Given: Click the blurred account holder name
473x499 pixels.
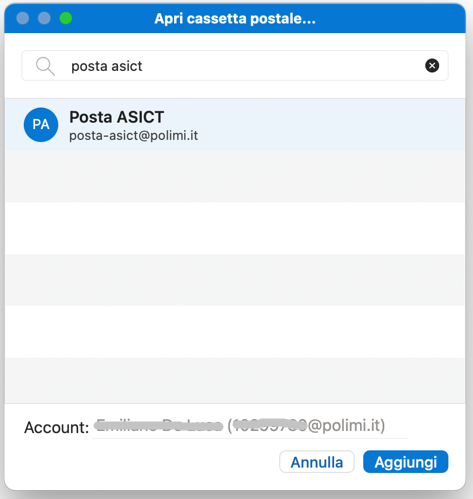Looking at the screenshot, I should (159, 425).
